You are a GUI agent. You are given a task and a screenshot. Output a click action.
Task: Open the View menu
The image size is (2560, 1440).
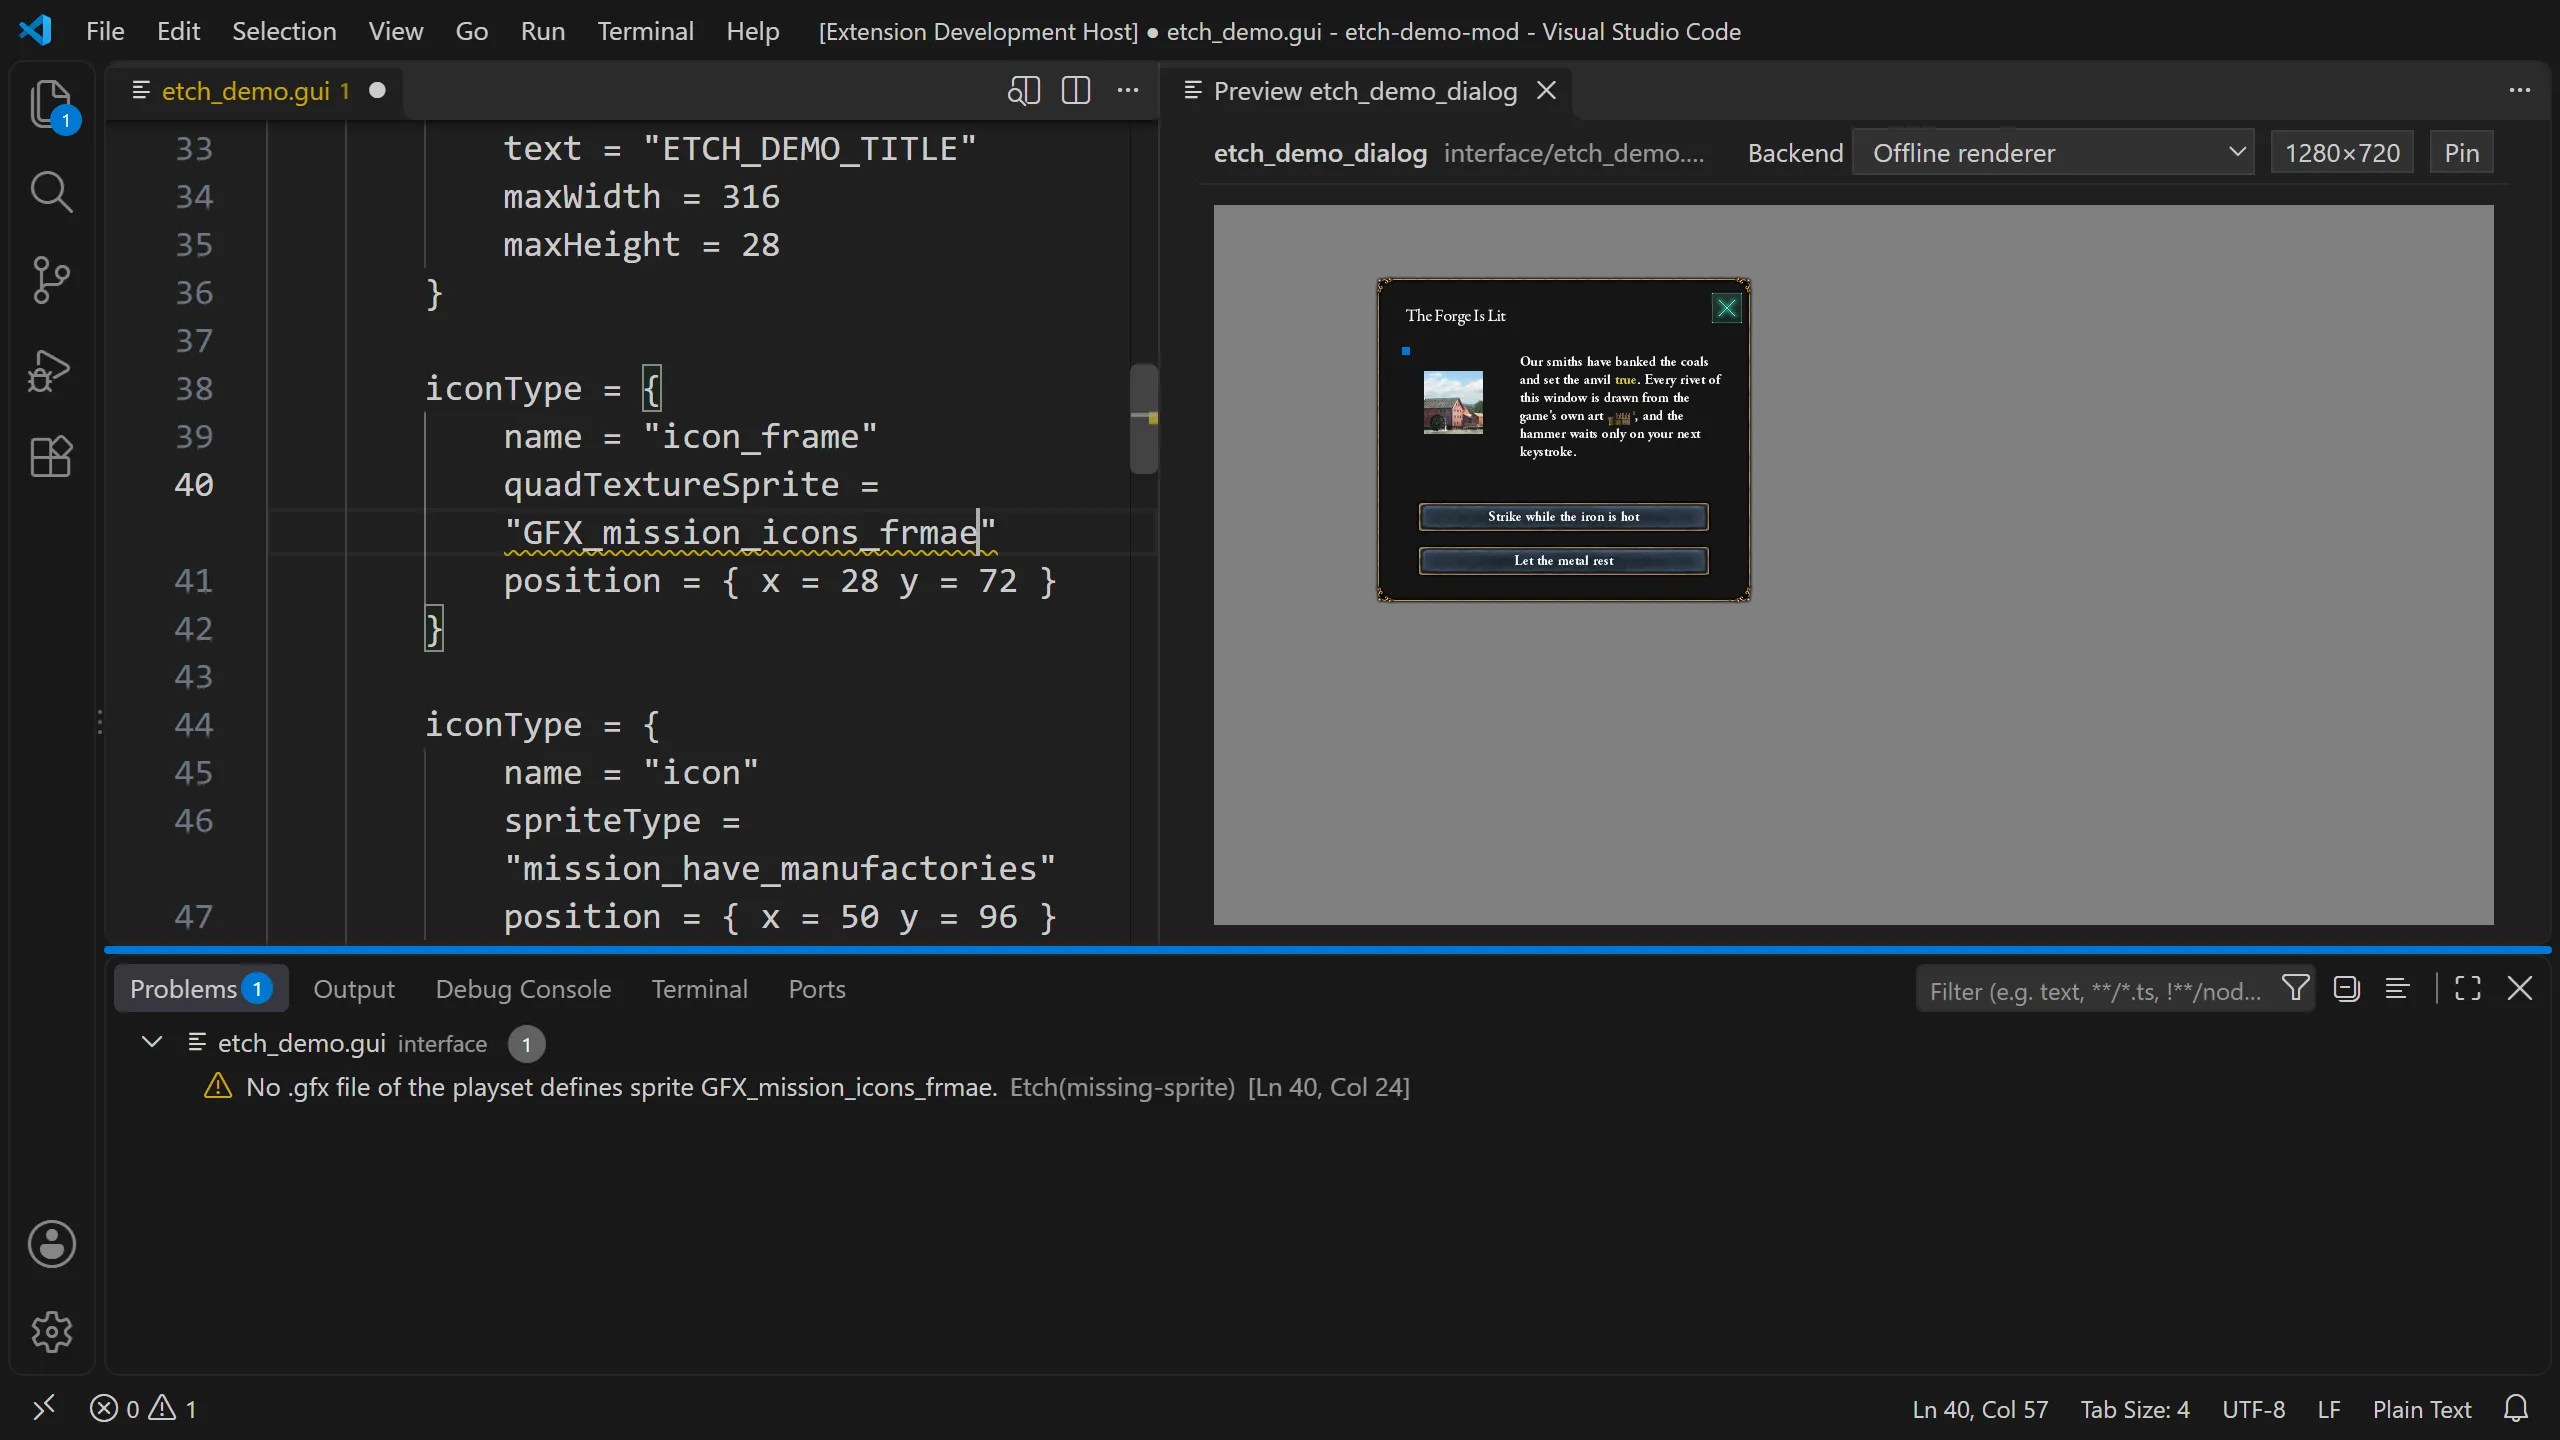pyautogui.click(x=395, y=31)
